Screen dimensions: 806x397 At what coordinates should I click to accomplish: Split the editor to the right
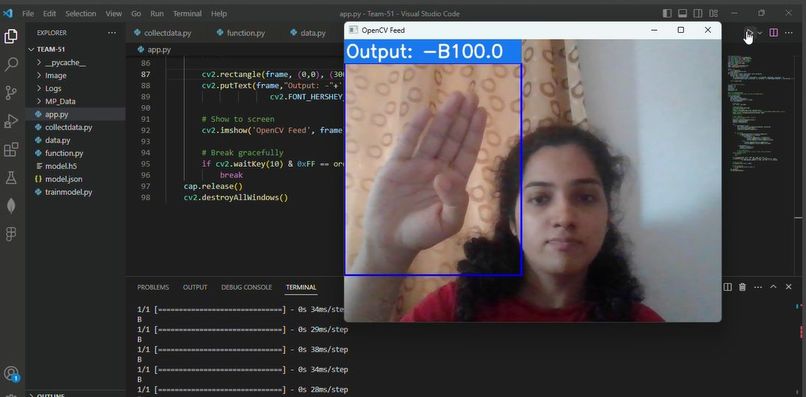(773, 32)
